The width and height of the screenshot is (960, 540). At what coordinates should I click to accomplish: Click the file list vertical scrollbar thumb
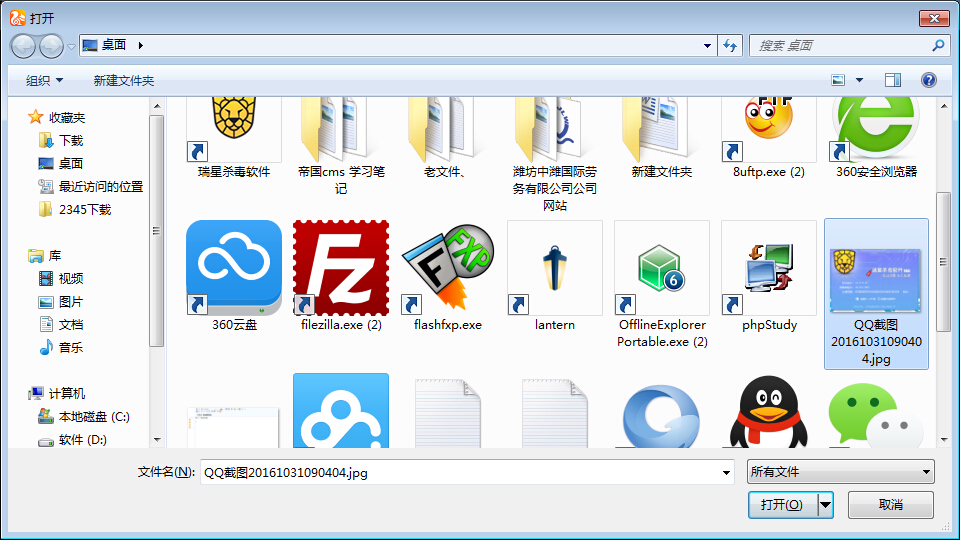pyautogui.click(x=943, y=262)
